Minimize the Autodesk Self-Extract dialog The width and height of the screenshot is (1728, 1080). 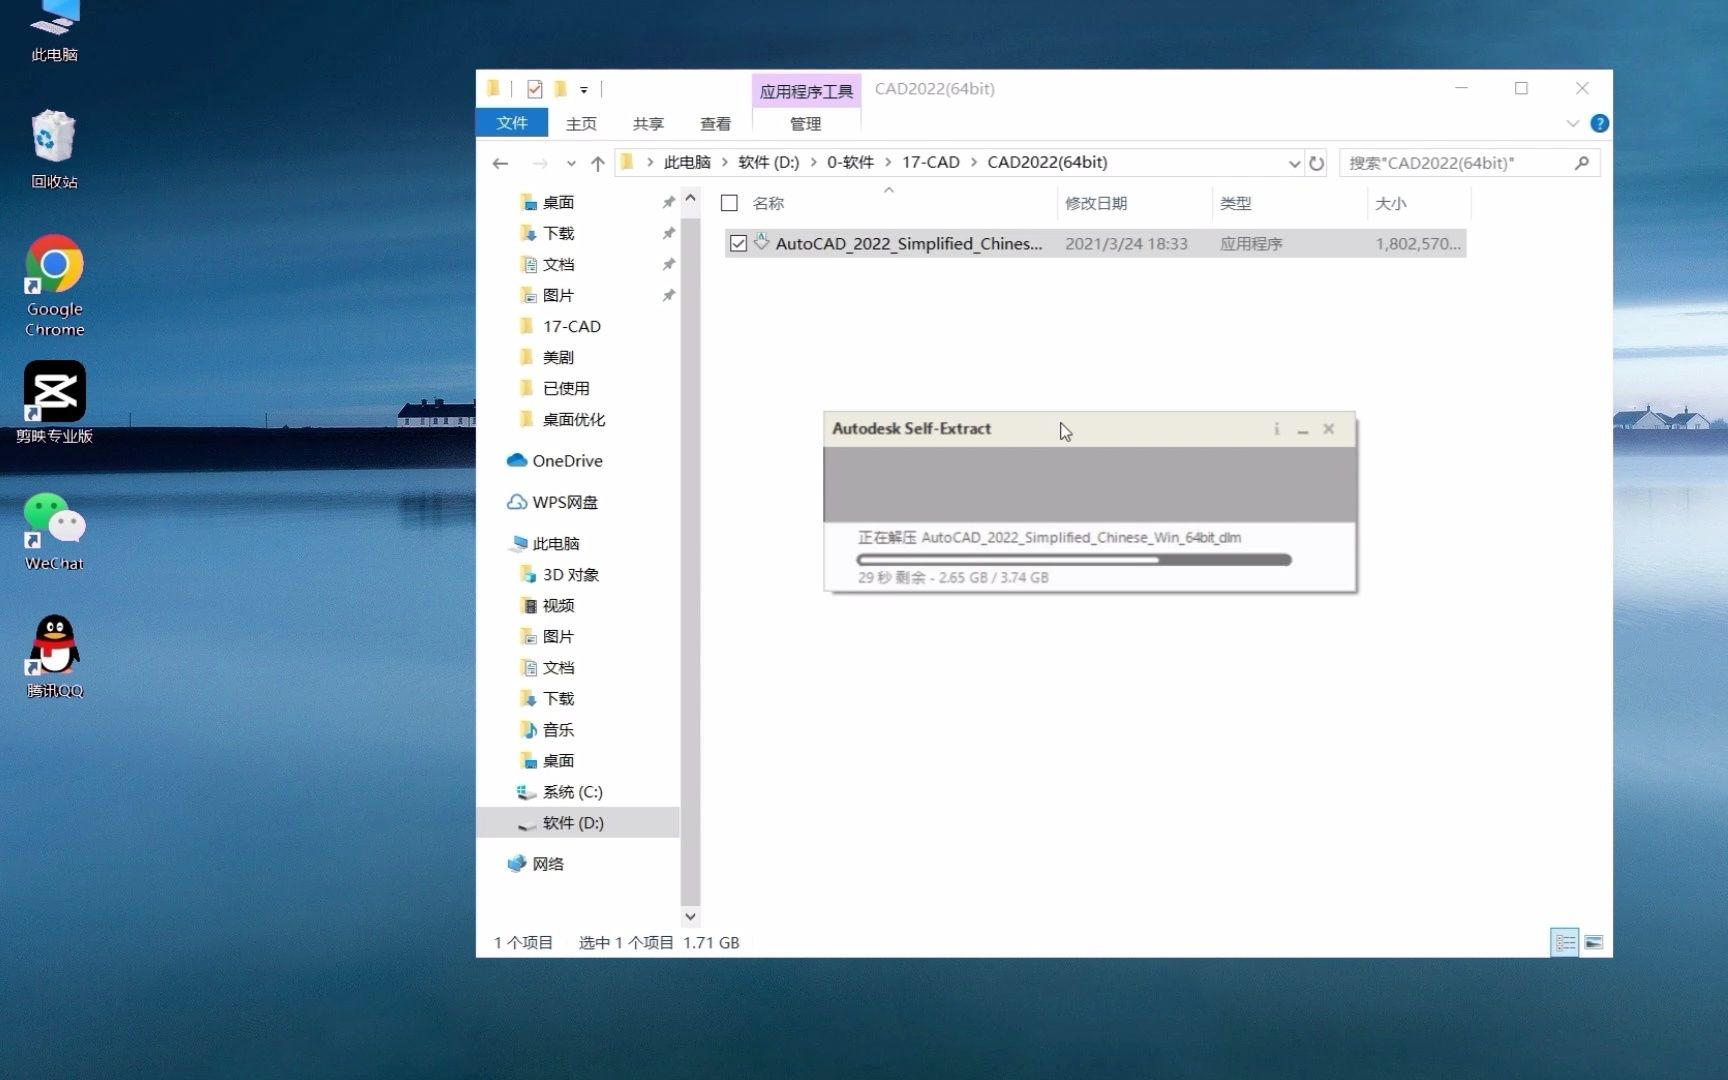pyautogui.click(x=1303, y=429)
